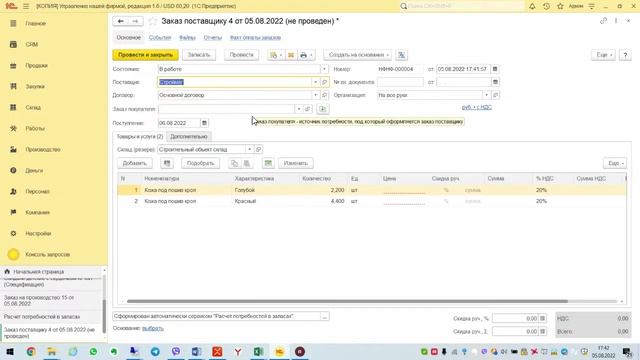This screenshot has height=360, width=640.
Task: Open the руб. + с НДС link
Action: (477, 107)
